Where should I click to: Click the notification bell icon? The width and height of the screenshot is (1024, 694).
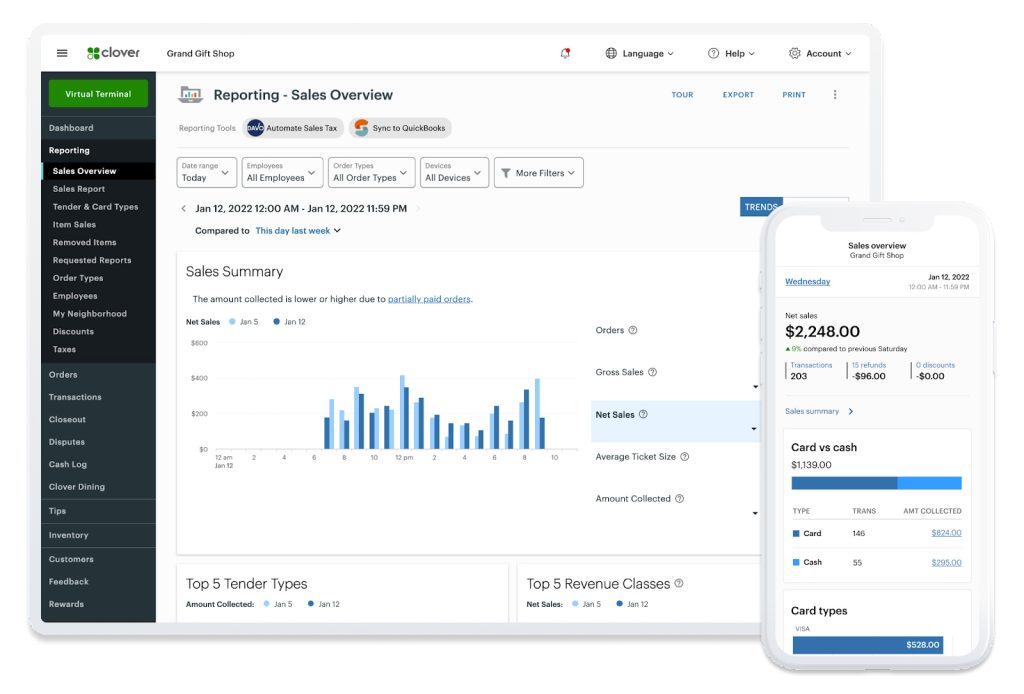click(x=566, y=53)
